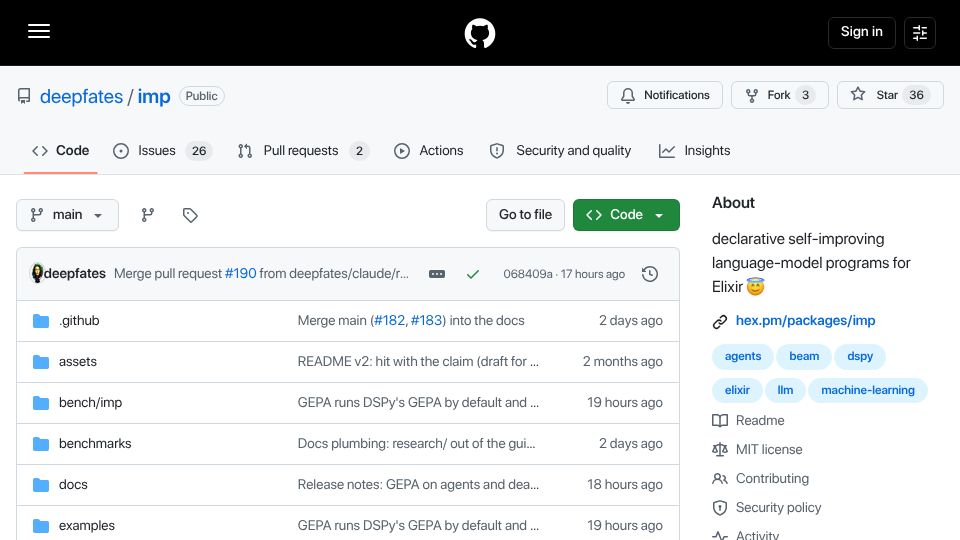This screenshot has height=540, width=960.
Task: Select the beam topic tag
Action: 804,356
